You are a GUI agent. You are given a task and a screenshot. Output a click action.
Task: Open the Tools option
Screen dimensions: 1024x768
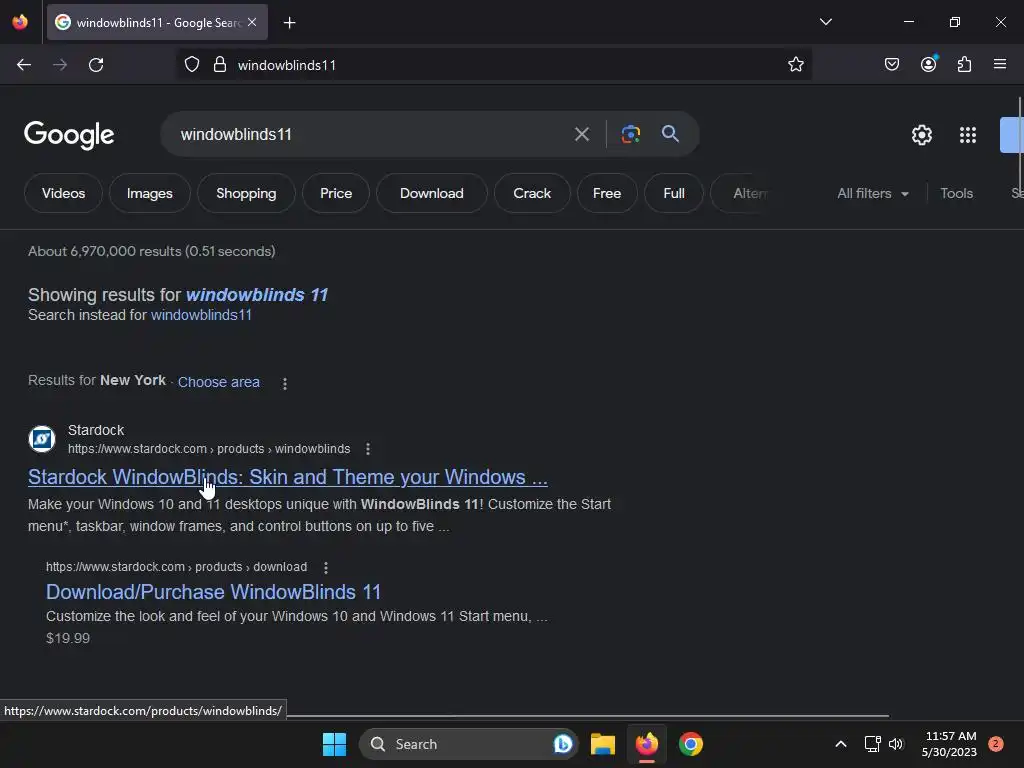[x=956, y=193]
